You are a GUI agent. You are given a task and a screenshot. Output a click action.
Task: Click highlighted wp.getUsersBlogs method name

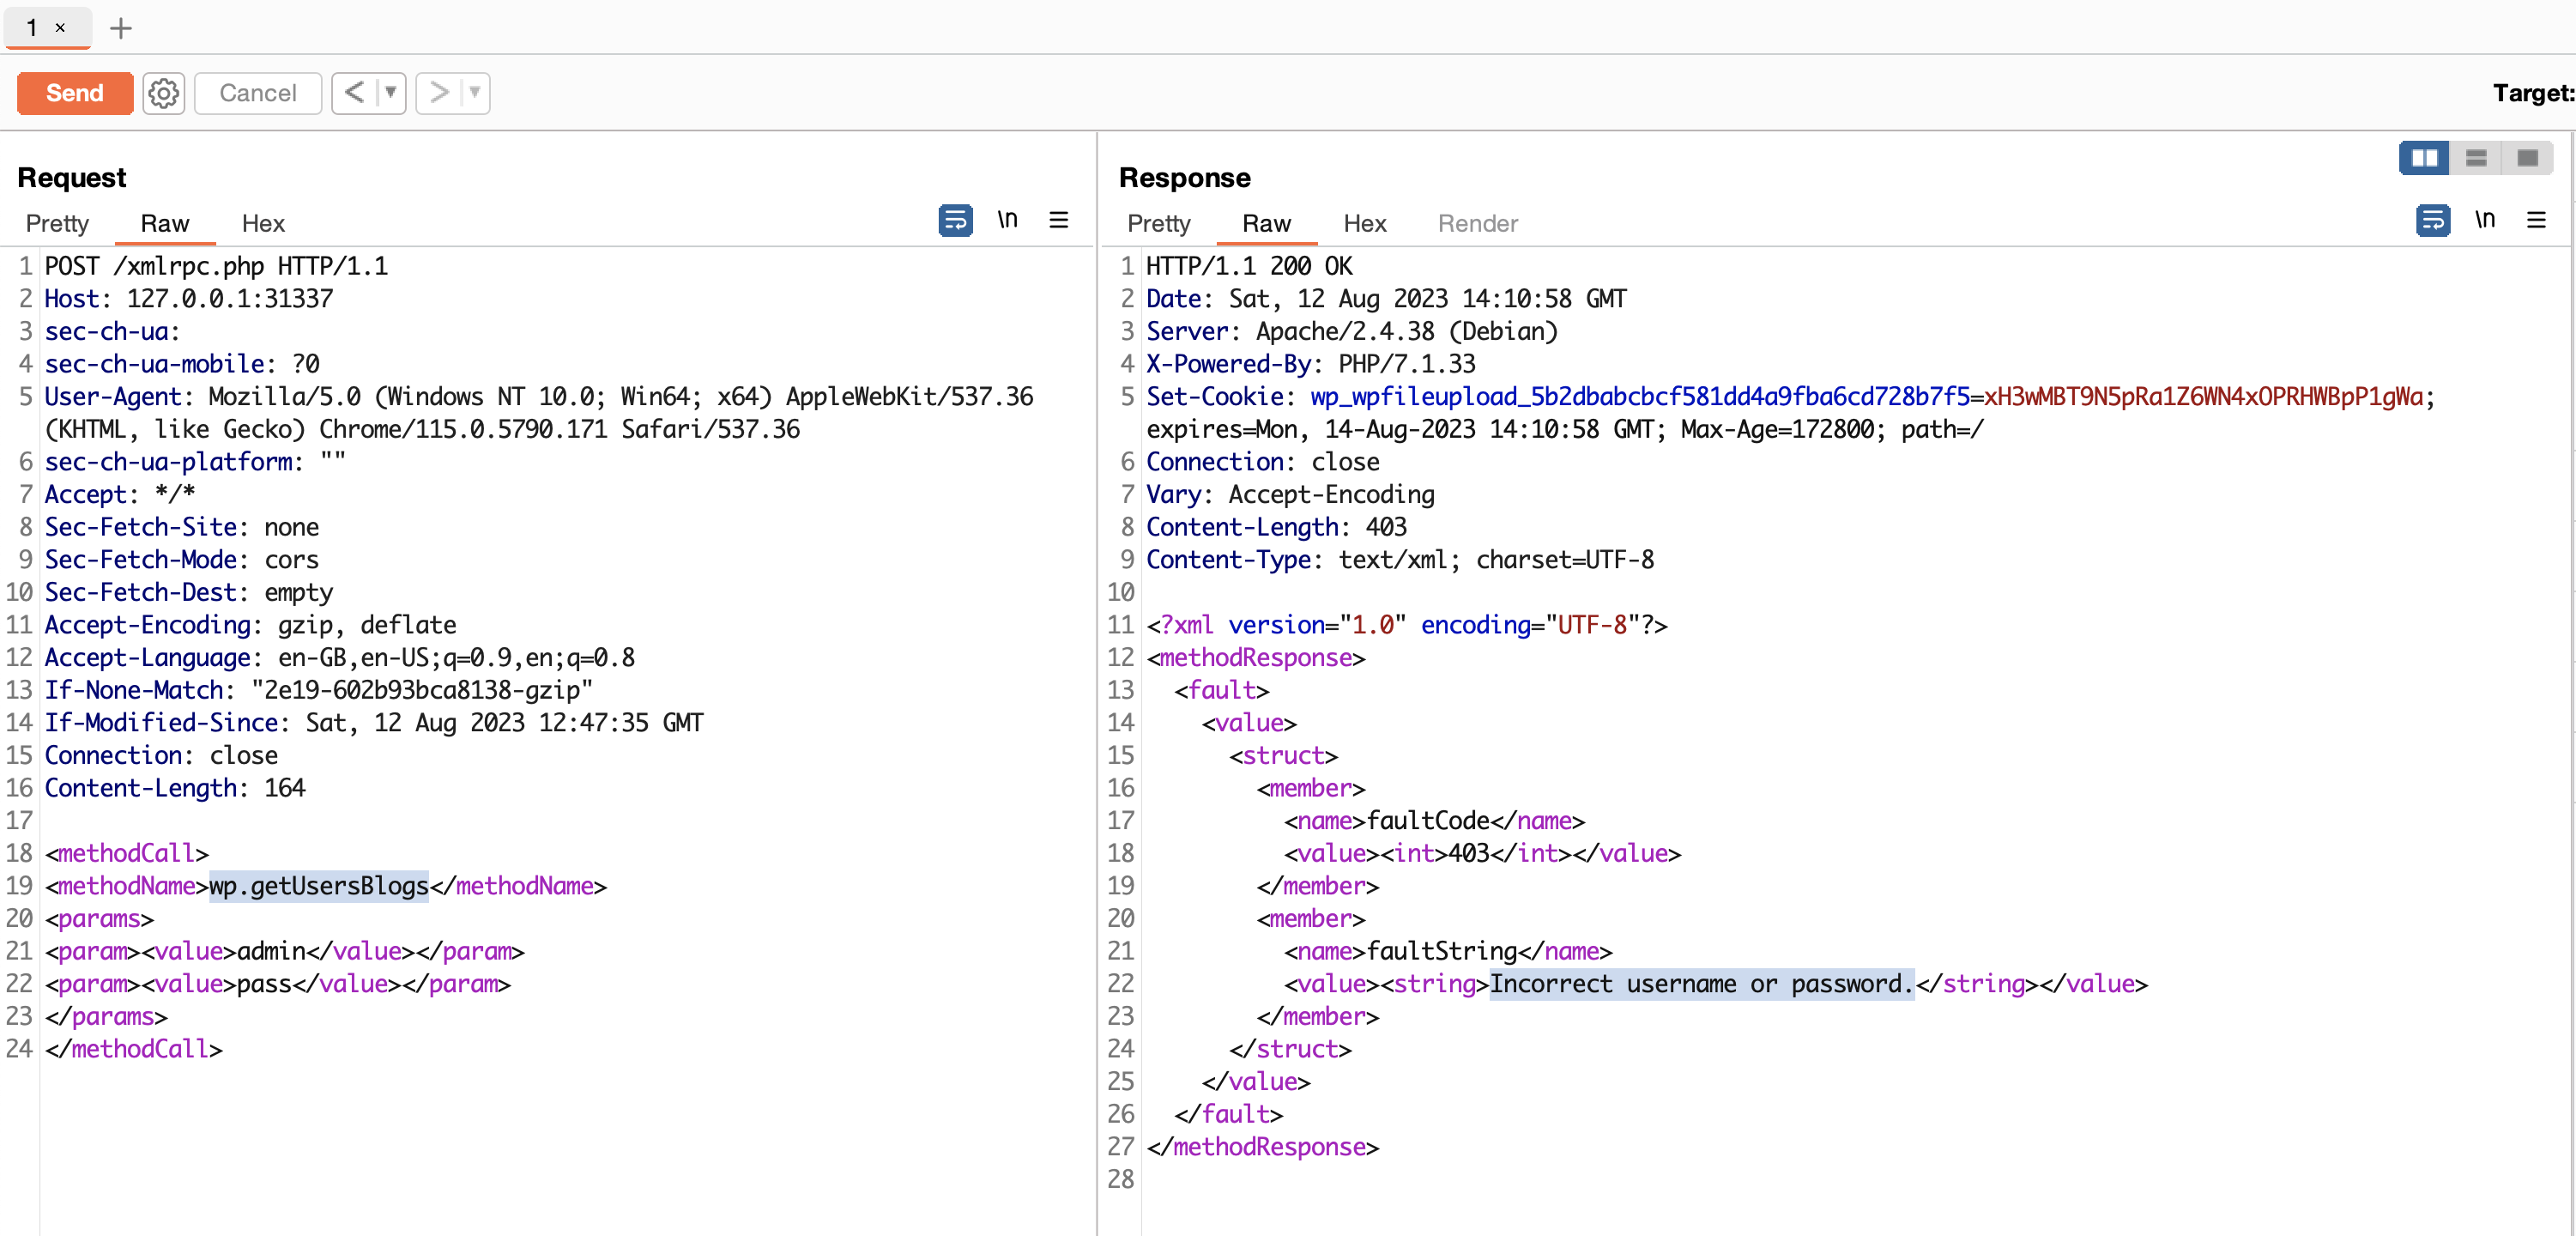(x=318, y=886)
